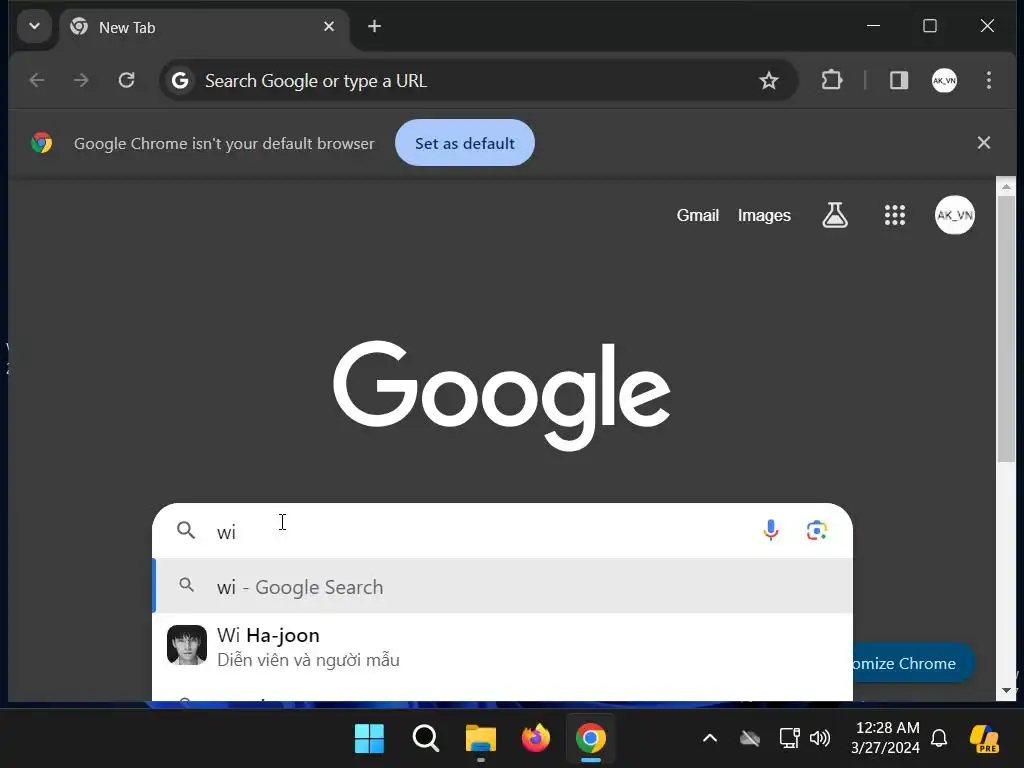Open the volume speaker tray icon
1024x768 pixels.
(820, 739)
